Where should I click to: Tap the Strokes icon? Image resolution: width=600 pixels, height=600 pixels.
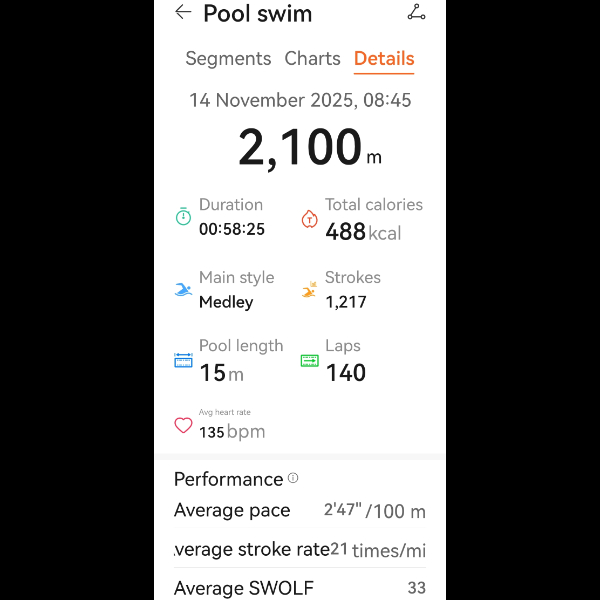(310, 290)
